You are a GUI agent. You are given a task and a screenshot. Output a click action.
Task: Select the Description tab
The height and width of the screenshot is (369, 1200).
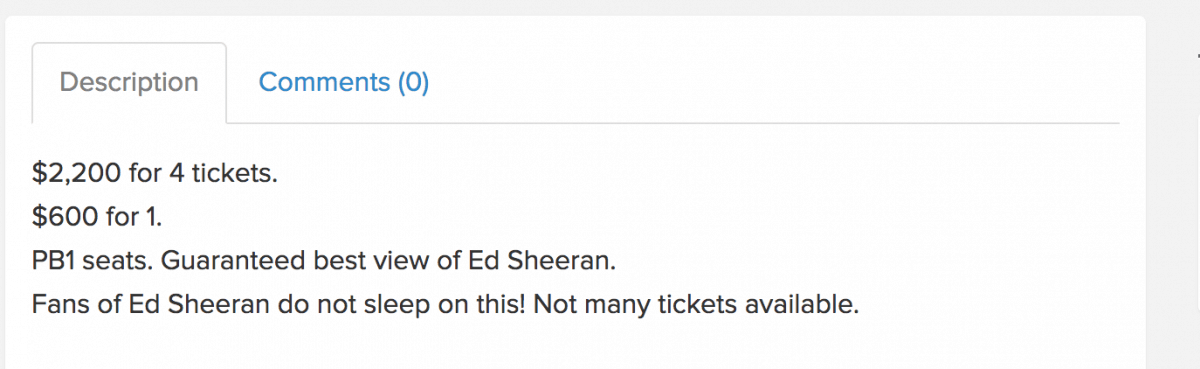click(x=129, y=82)
